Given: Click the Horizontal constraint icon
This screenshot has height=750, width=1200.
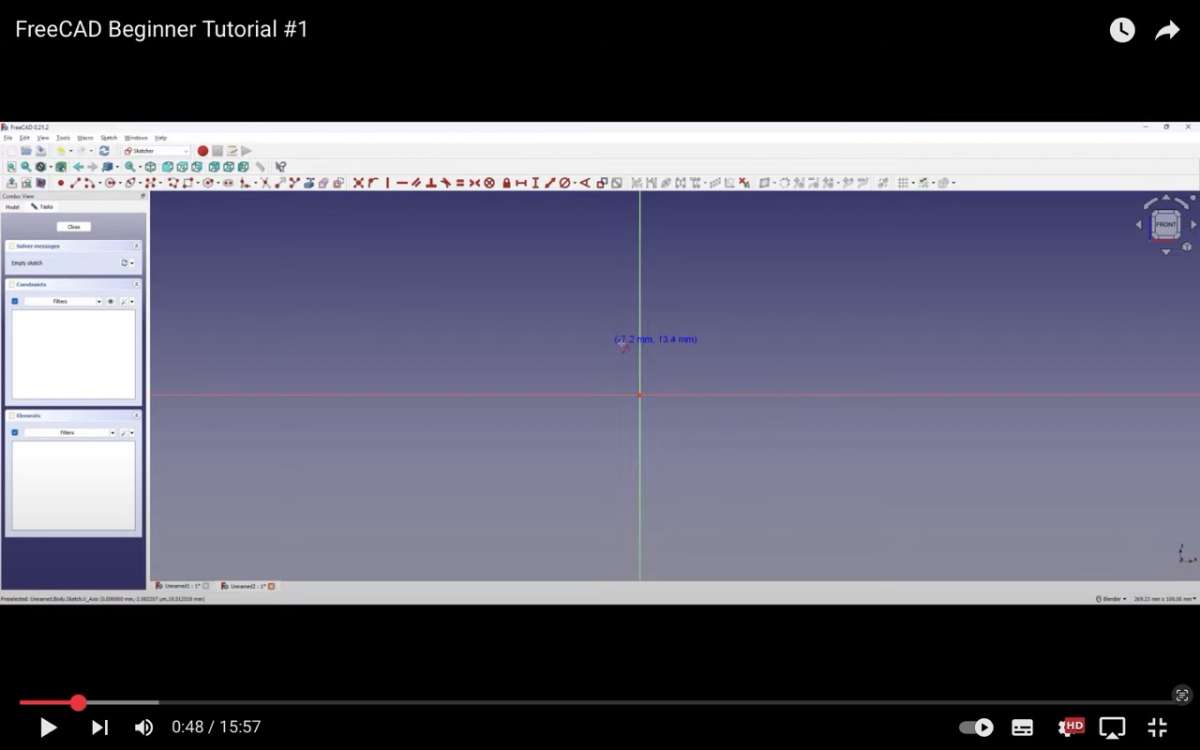Looking at the screenshot, I should (x=402, y=183).
